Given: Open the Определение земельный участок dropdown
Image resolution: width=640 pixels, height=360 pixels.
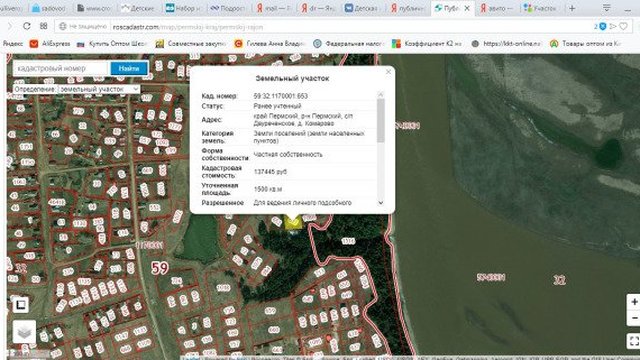Looking at the screenshot, I should click(76, 89).
